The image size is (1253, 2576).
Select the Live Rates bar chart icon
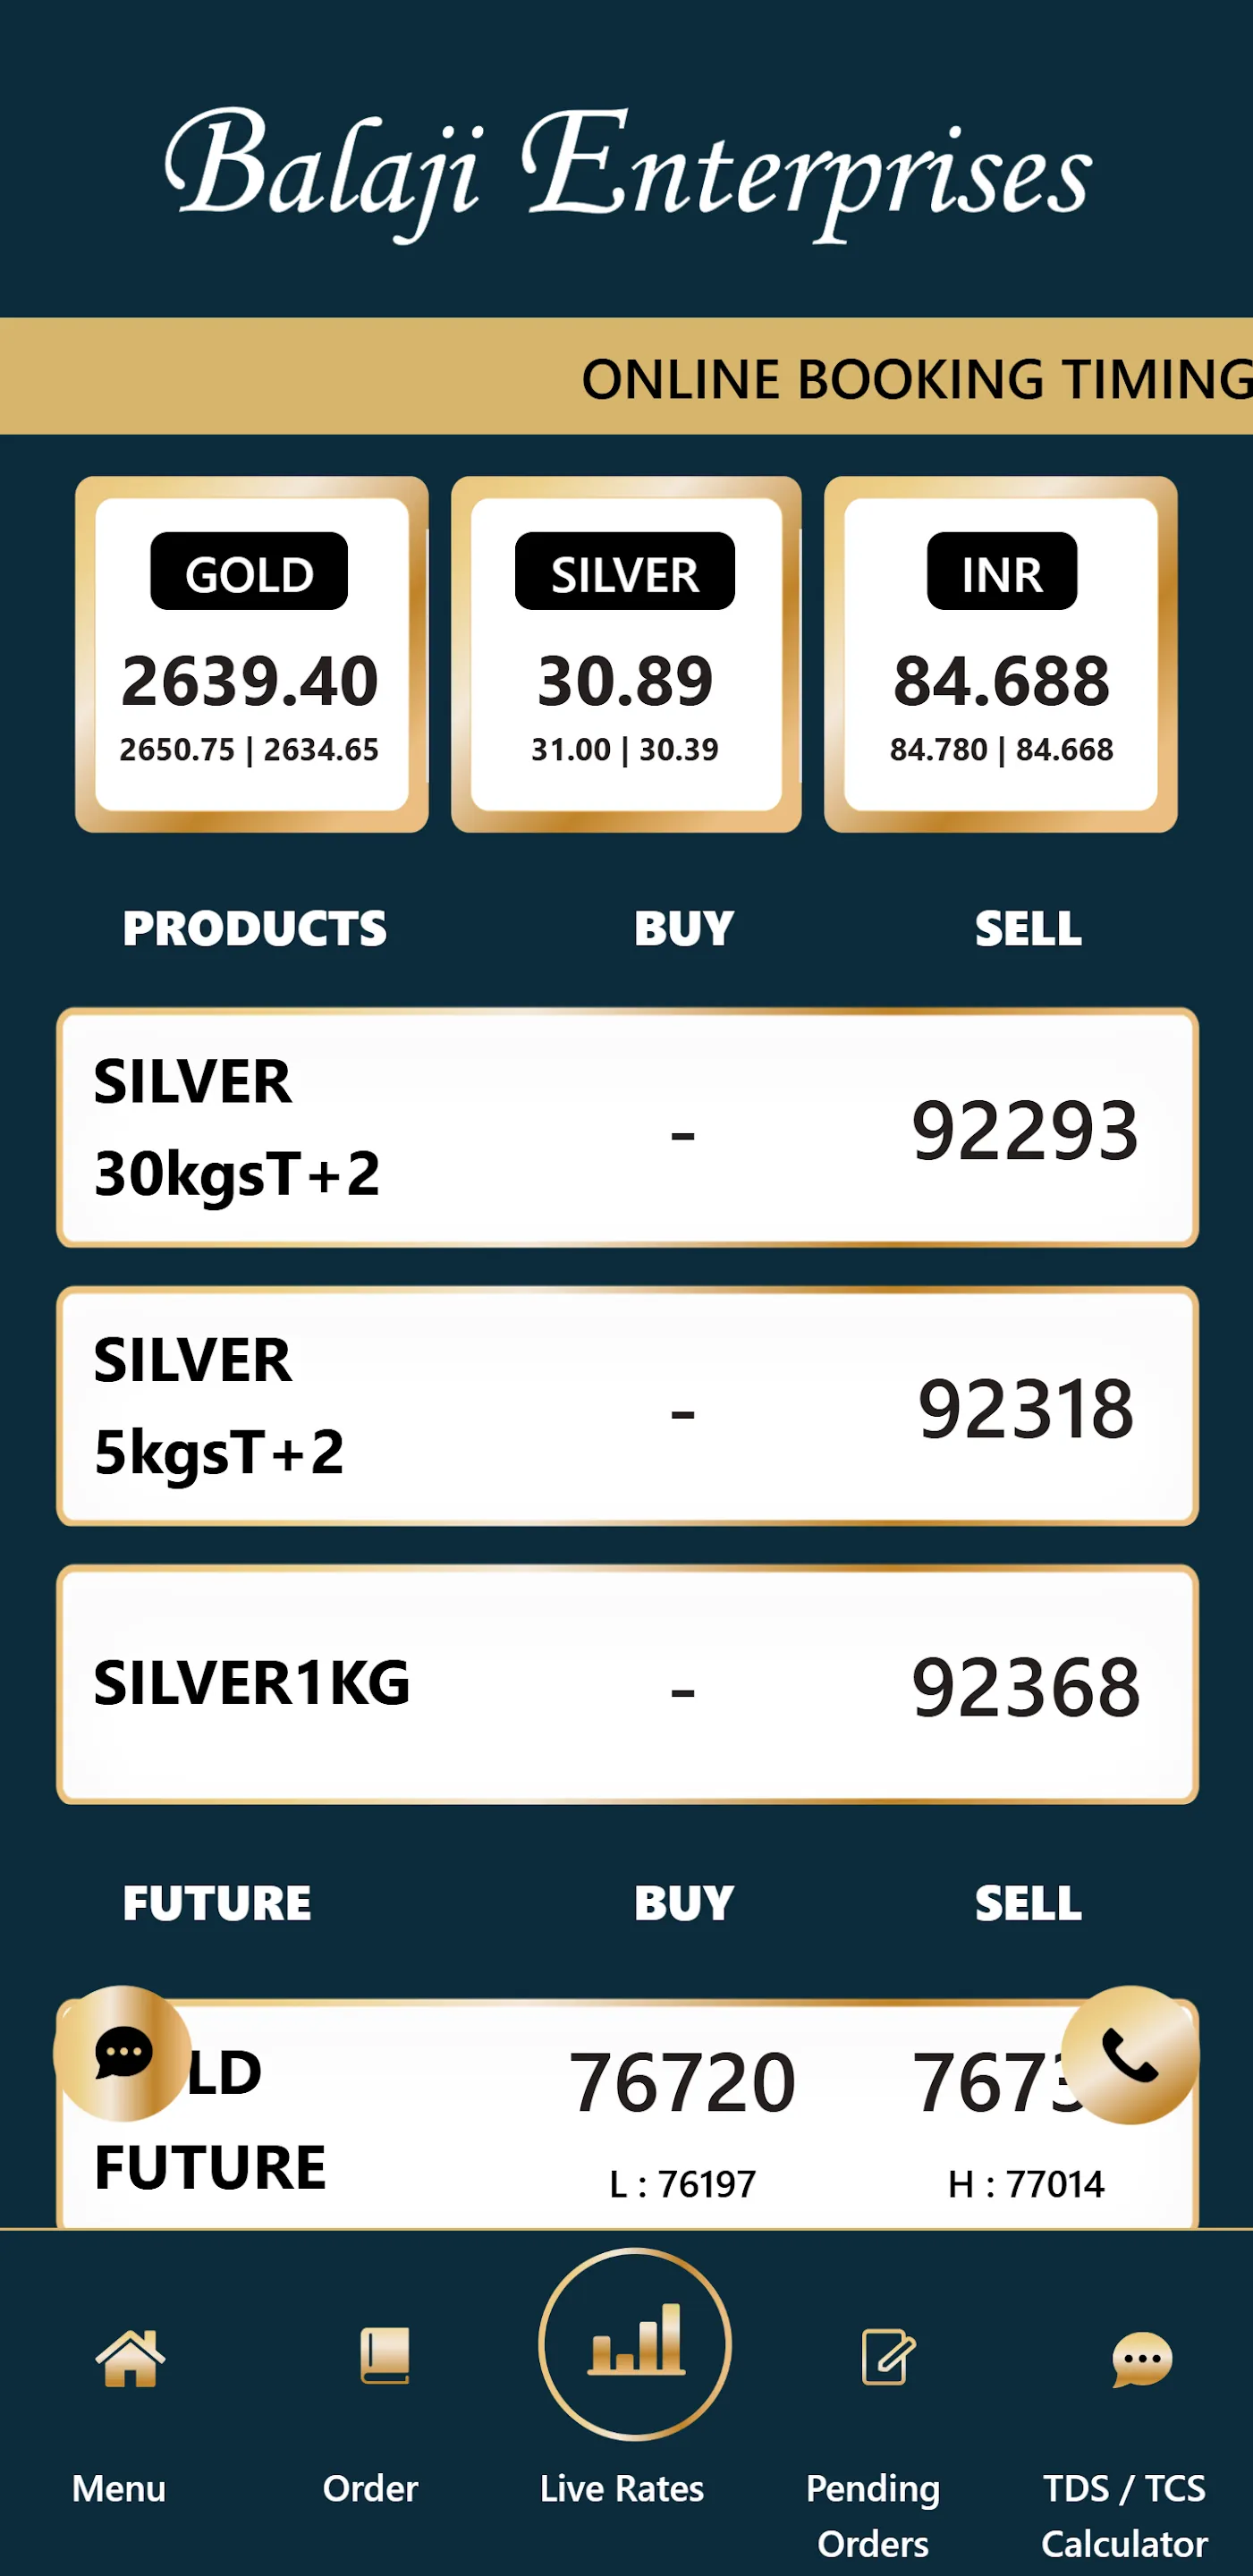point(635,2342)
